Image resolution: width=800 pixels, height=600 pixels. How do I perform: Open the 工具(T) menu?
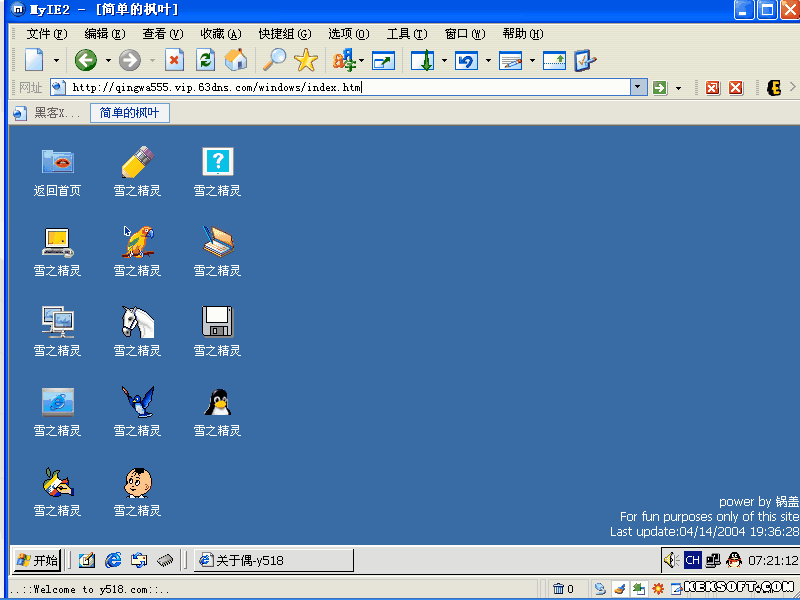point(407,34)
